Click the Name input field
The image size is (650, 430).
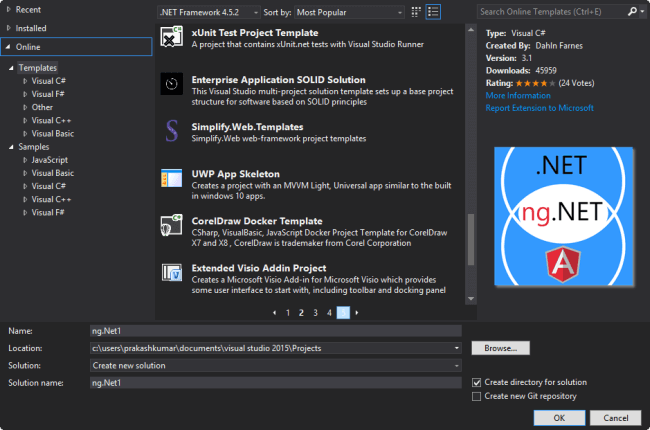click(x=276, y=331)
